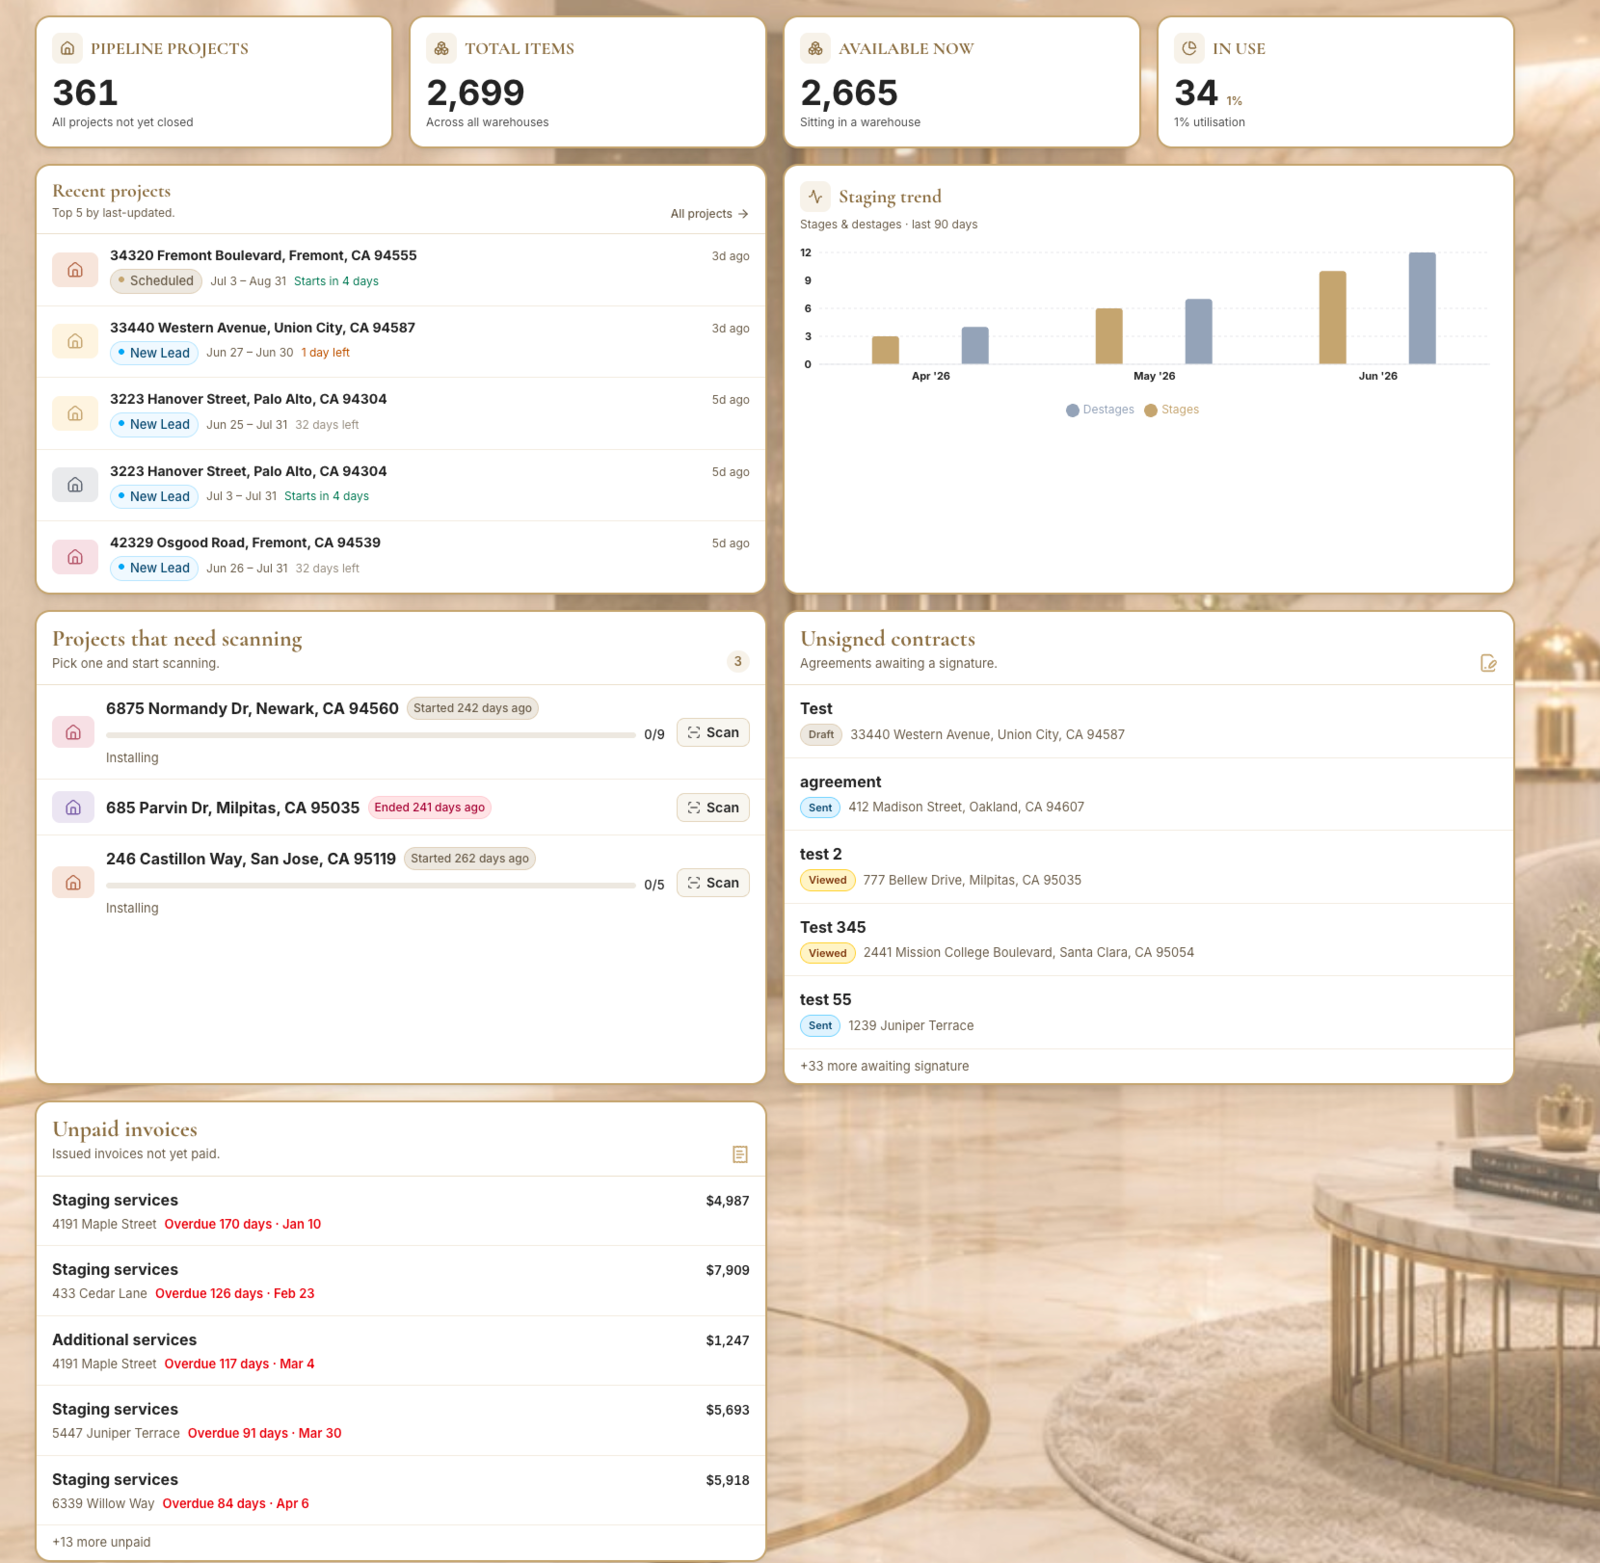This screenshot has width=1600, height=1563.
Task: Click '+33 more awaiting signature'
Action: tap(884, 1066)
